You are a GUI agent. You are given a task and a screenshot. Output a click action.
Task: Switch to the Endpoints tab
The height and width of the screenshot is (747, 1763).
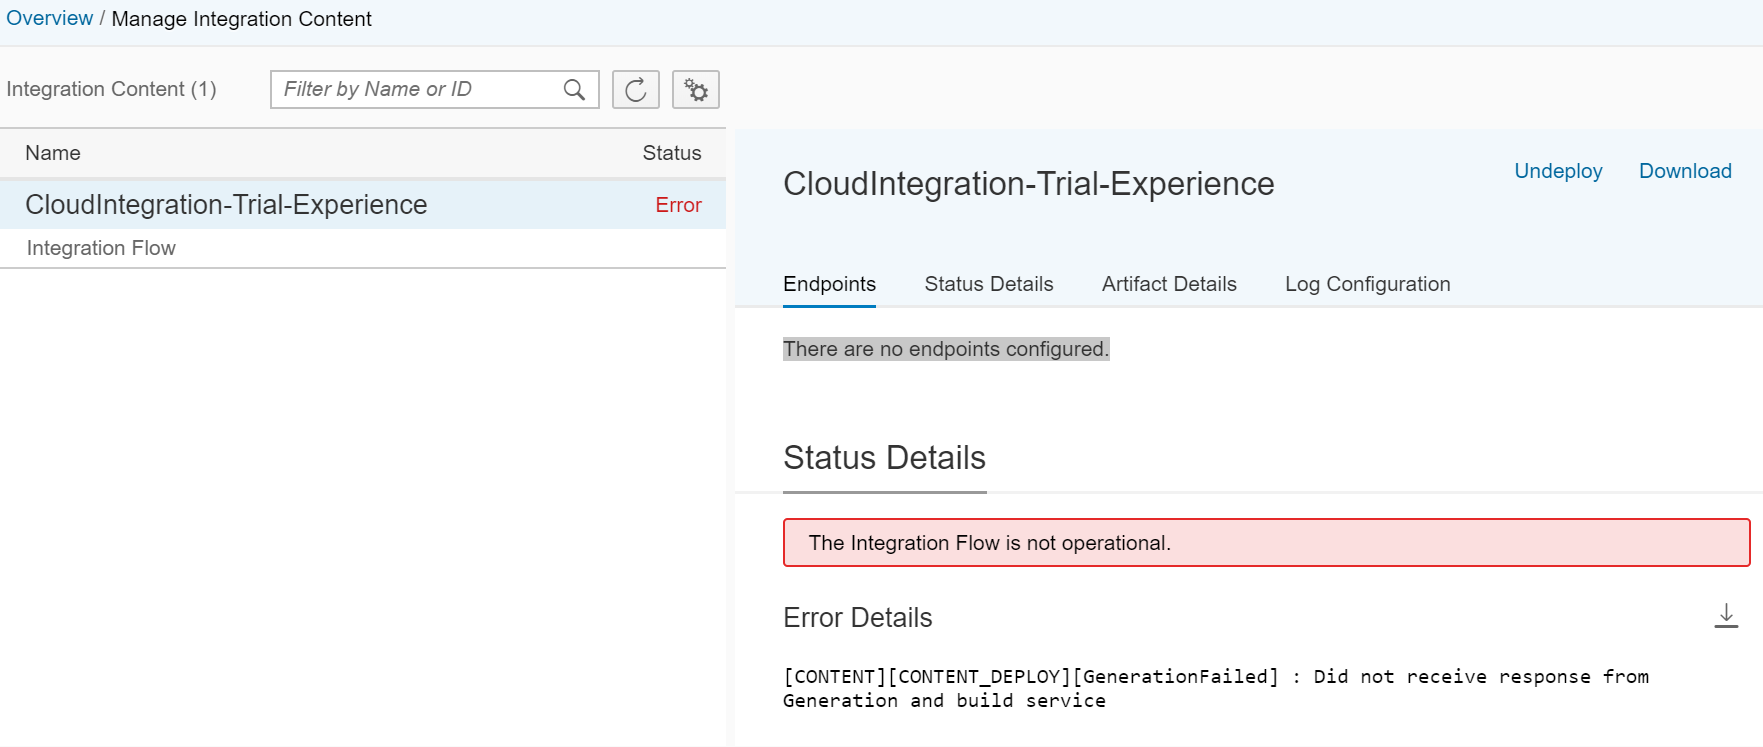pos(829,284)
